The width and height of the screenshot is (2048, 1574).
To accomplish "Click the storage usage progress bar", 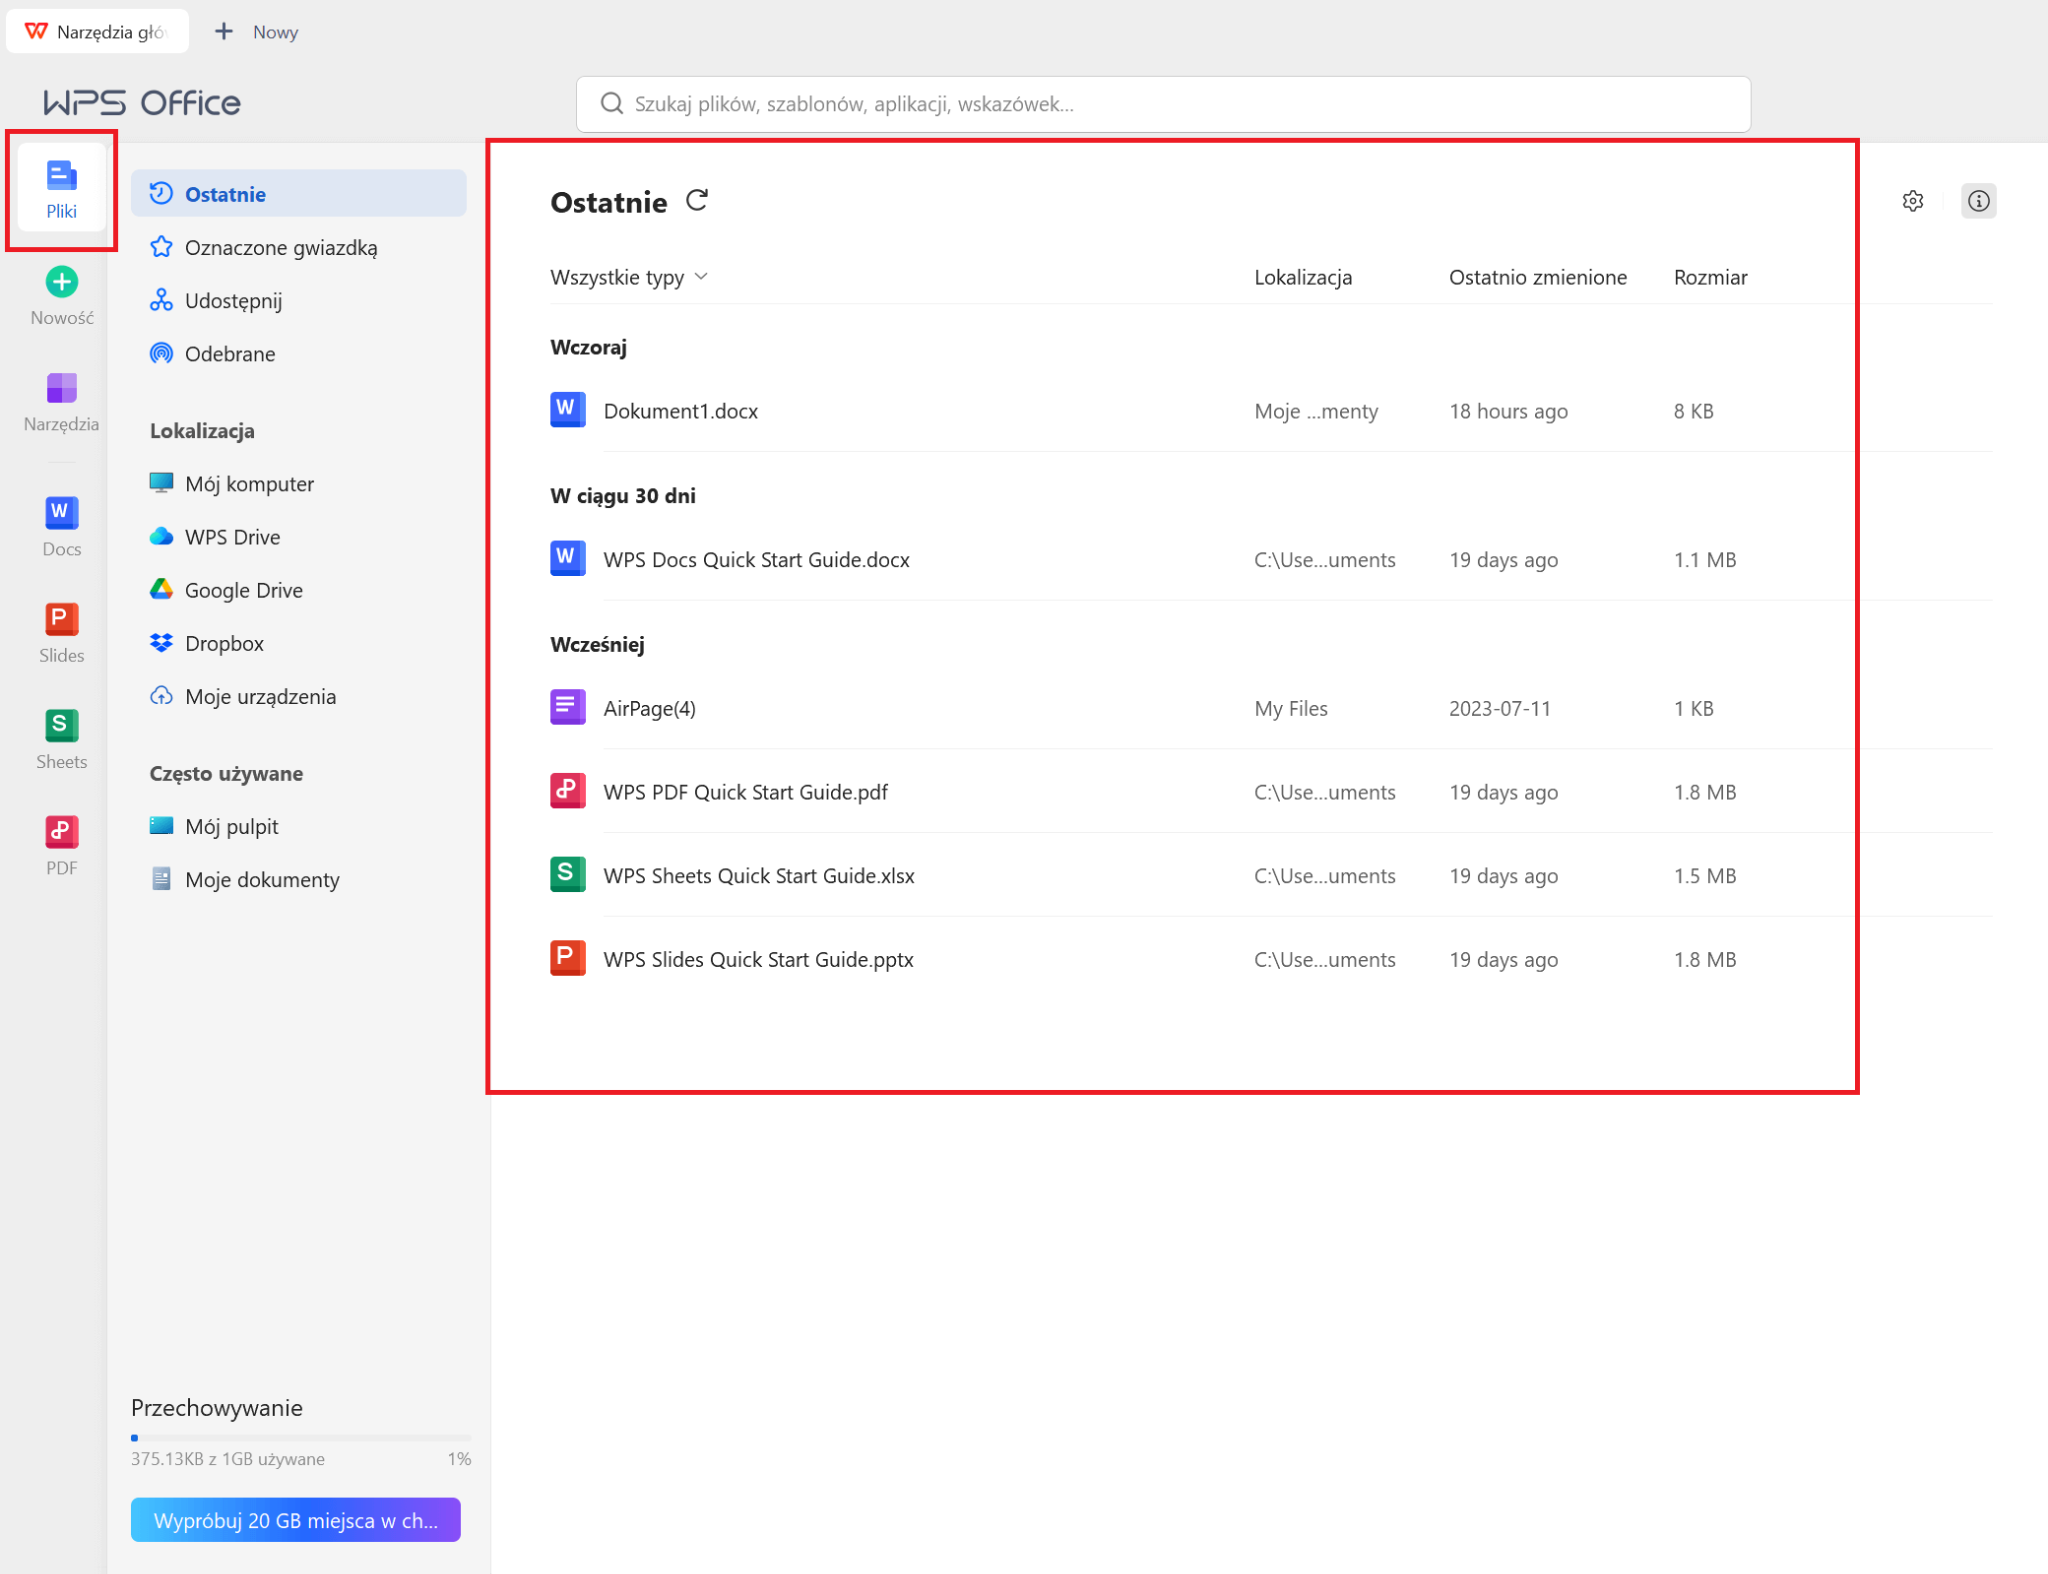I will point(300,1437).
